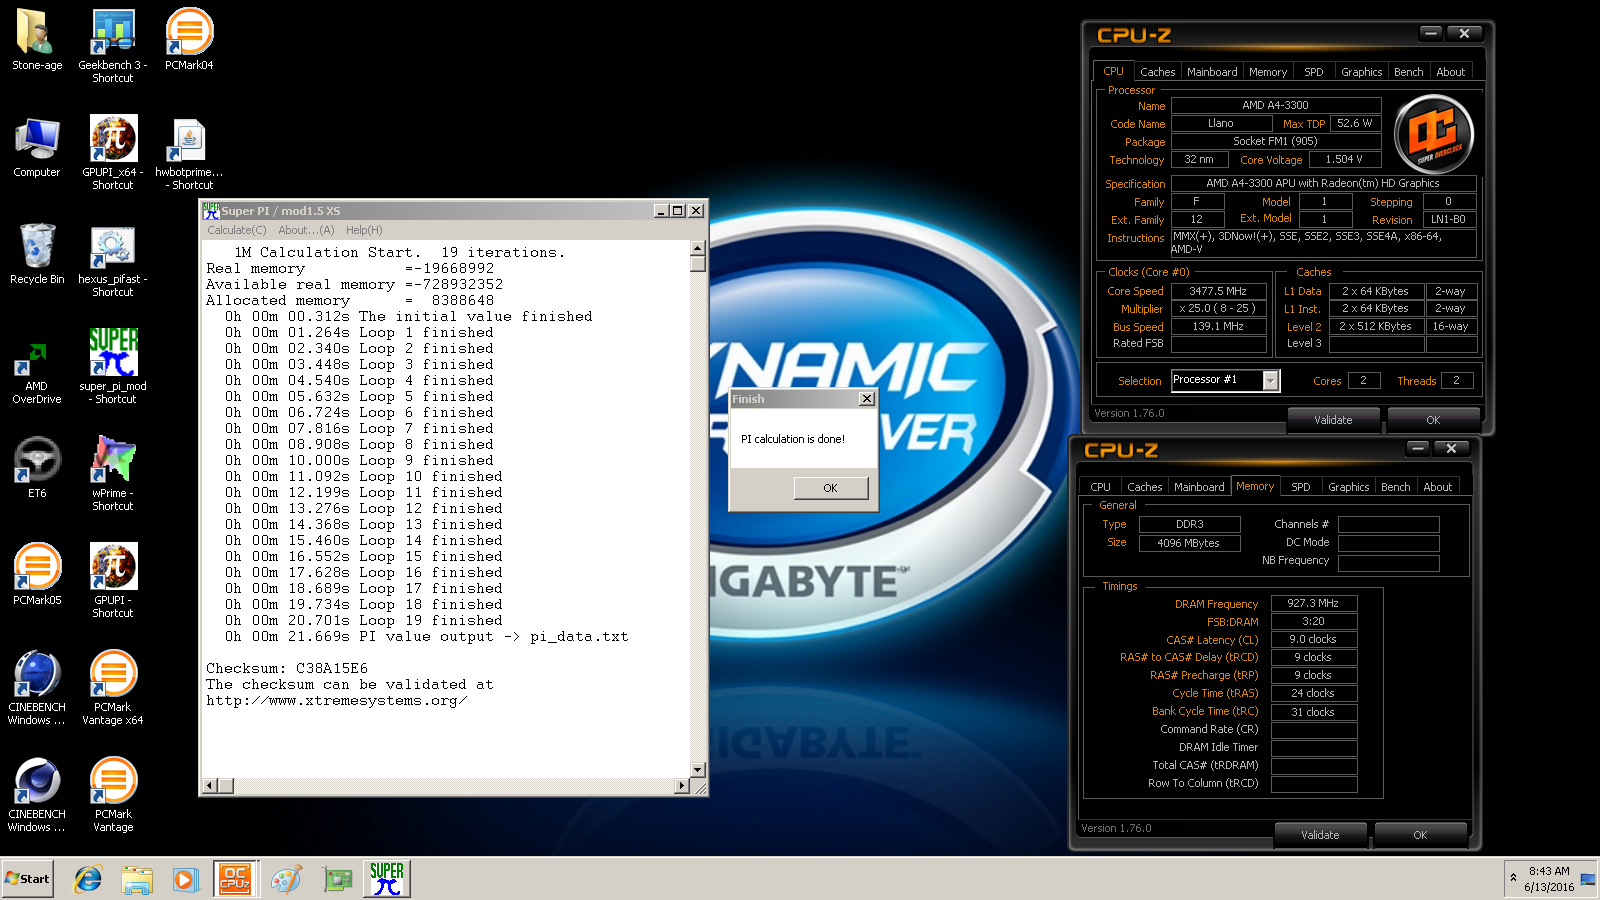Open Graphics tab in bottom CPU-Z window

[1348, 487]
